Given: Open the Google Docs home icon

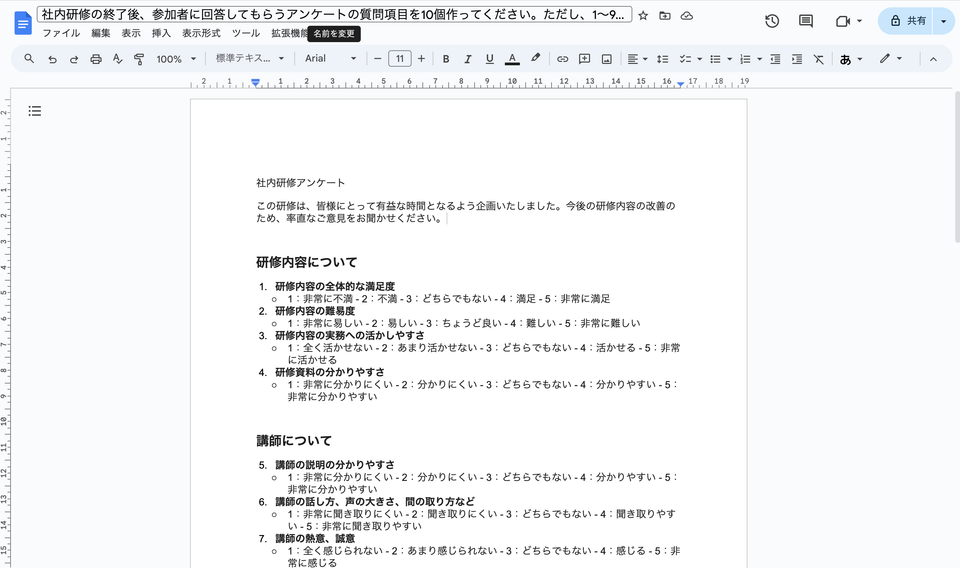Looking at the screenshot, I should [x=23, y=23].
